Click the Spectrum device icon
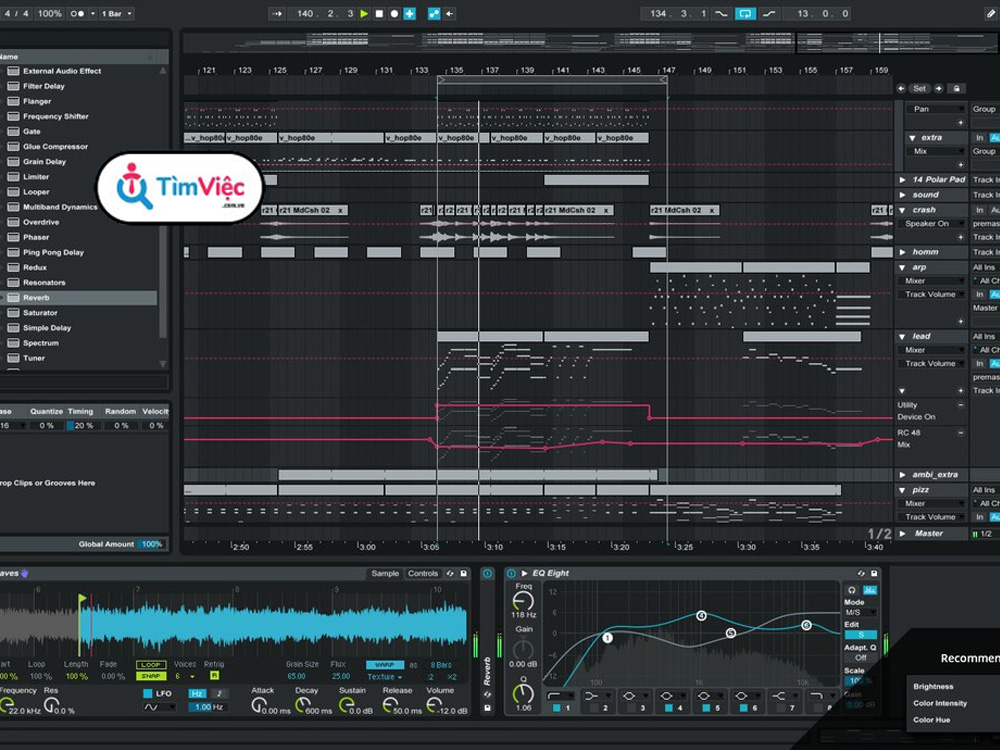 13,343
